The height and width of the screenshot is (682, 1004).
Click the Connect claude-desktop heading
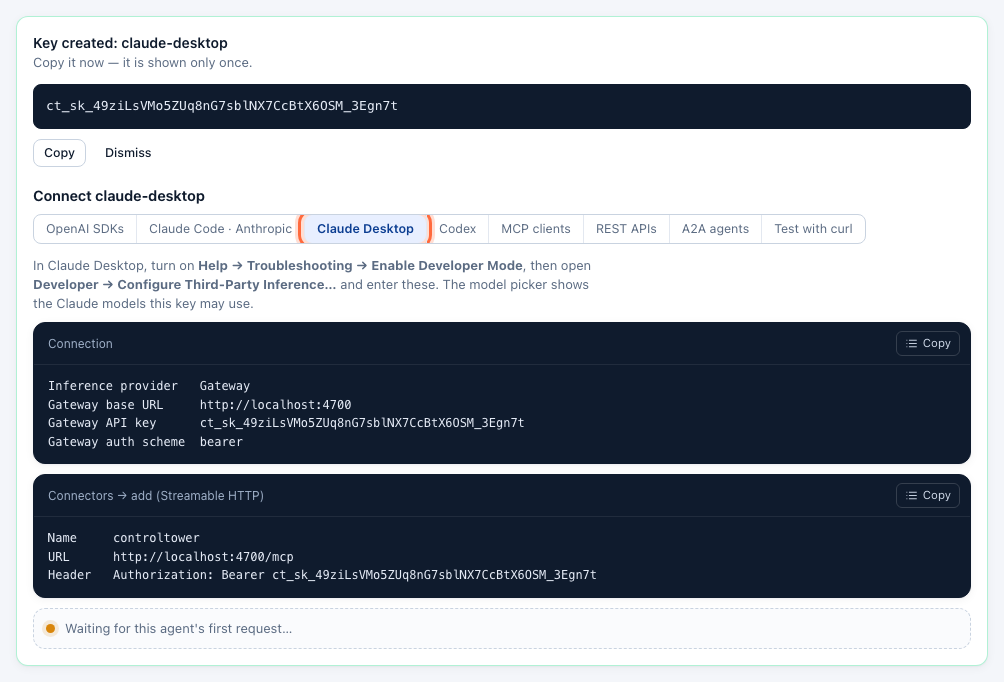point(119,196)
